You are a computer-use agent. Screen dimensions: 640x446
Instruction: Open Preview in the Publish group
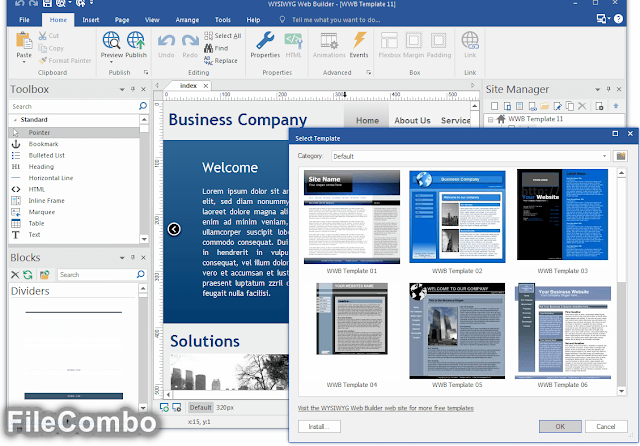click(111, 45)
